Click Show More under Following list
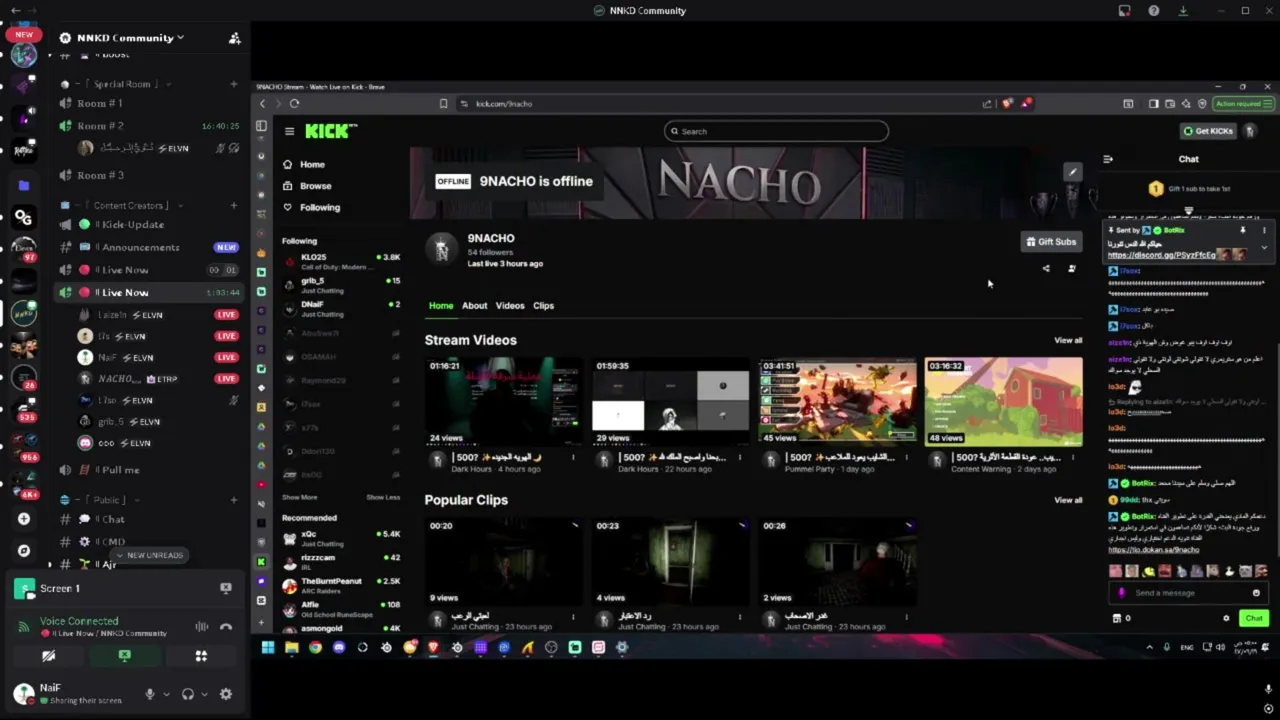The height and width of the screenshot is (720, 1280). [x=299, y=497]
